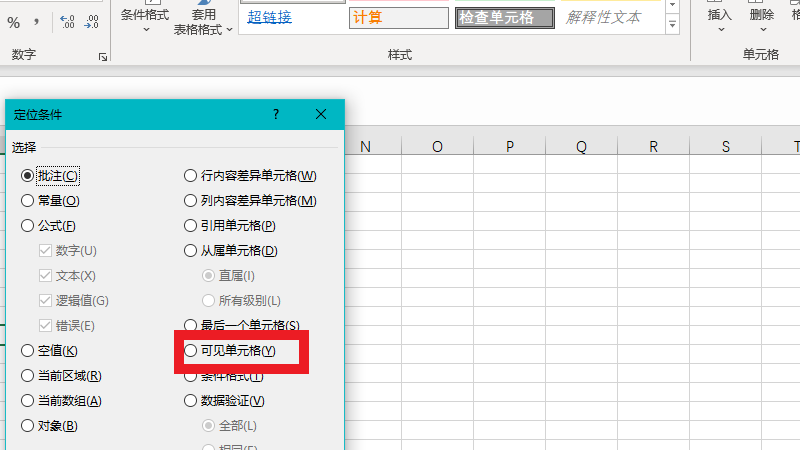Click the comma style number format icon
The height and width of the screenshot is (450, 800).
click(37, 20)
